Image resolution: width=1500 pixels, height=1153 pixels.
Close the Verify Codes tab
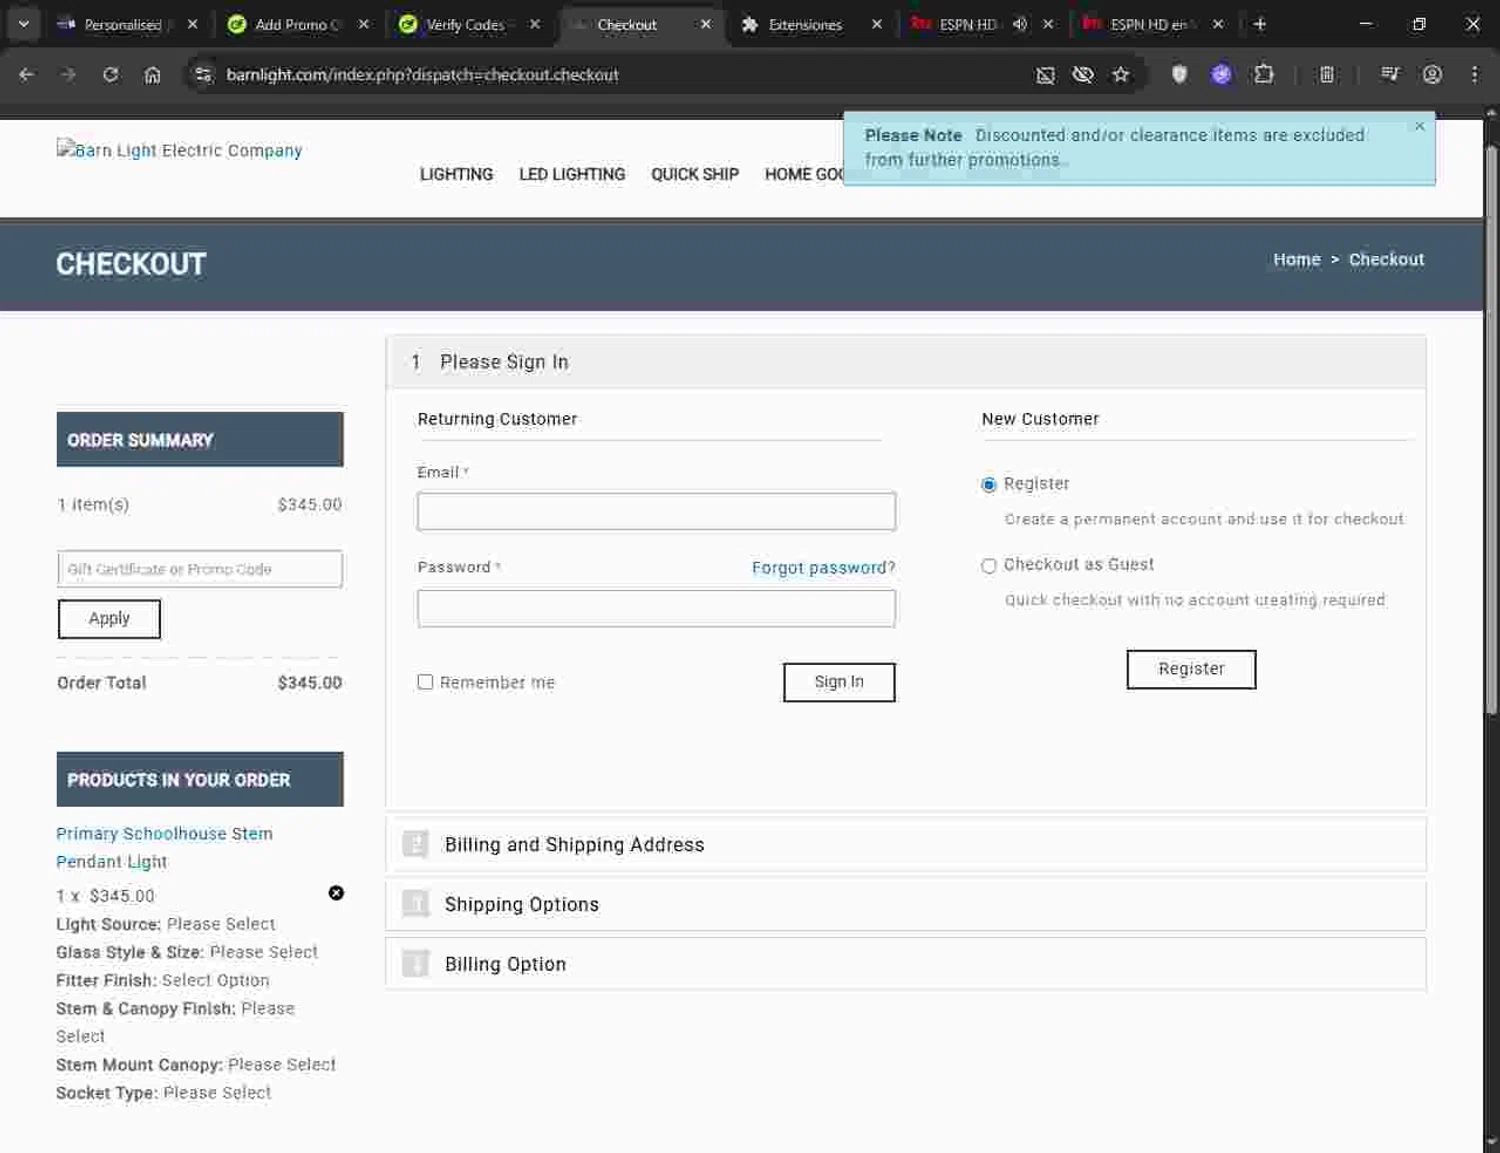535,24
